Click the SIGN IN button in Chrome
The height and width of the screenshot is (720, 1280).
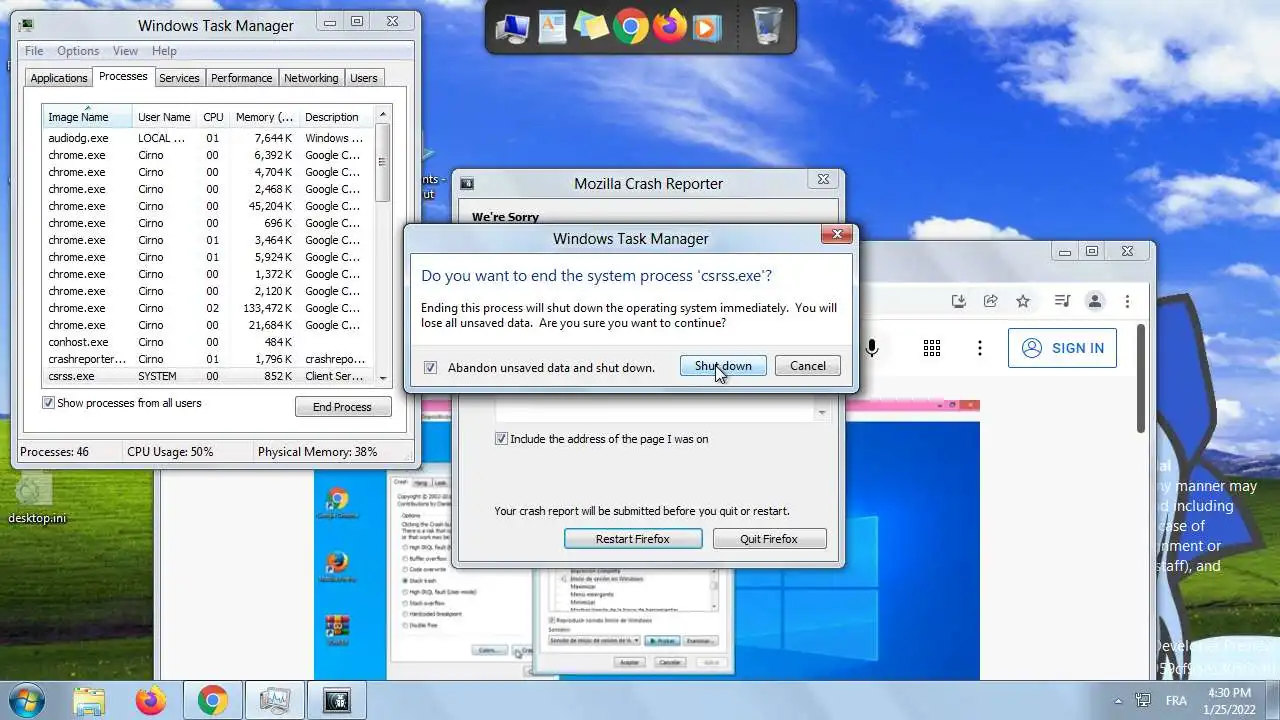point(1062,348)
